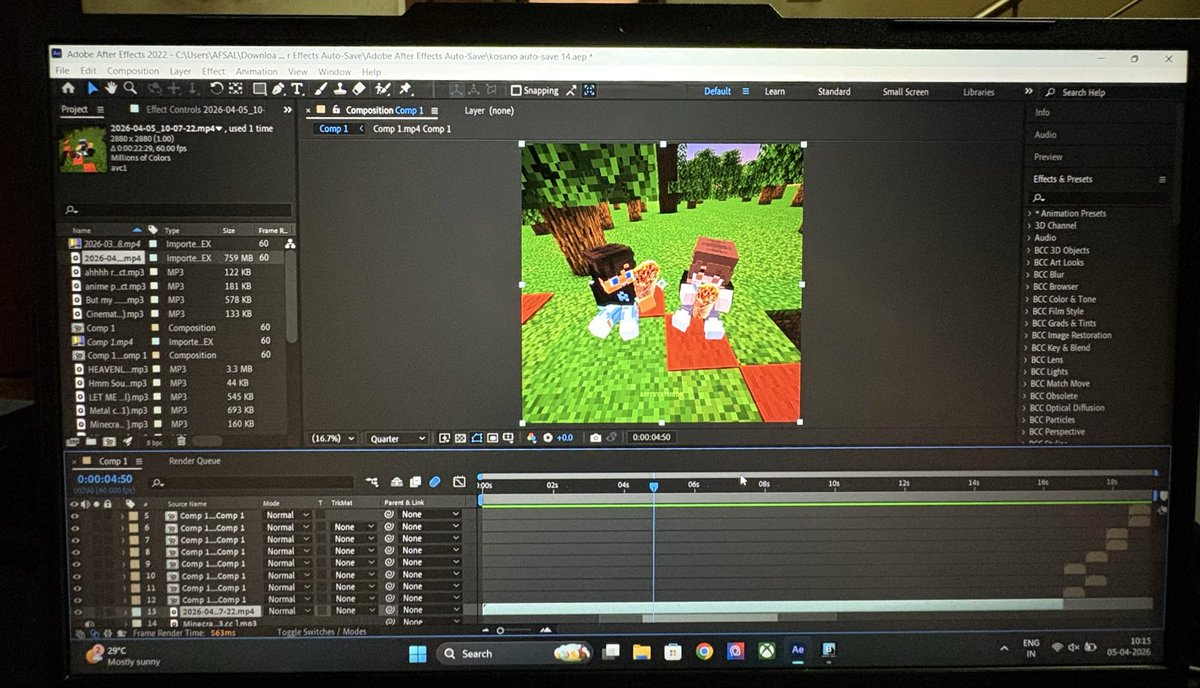Switch to Effect Controls tab
Screen dimensions: 1200x688
point(205,110)
